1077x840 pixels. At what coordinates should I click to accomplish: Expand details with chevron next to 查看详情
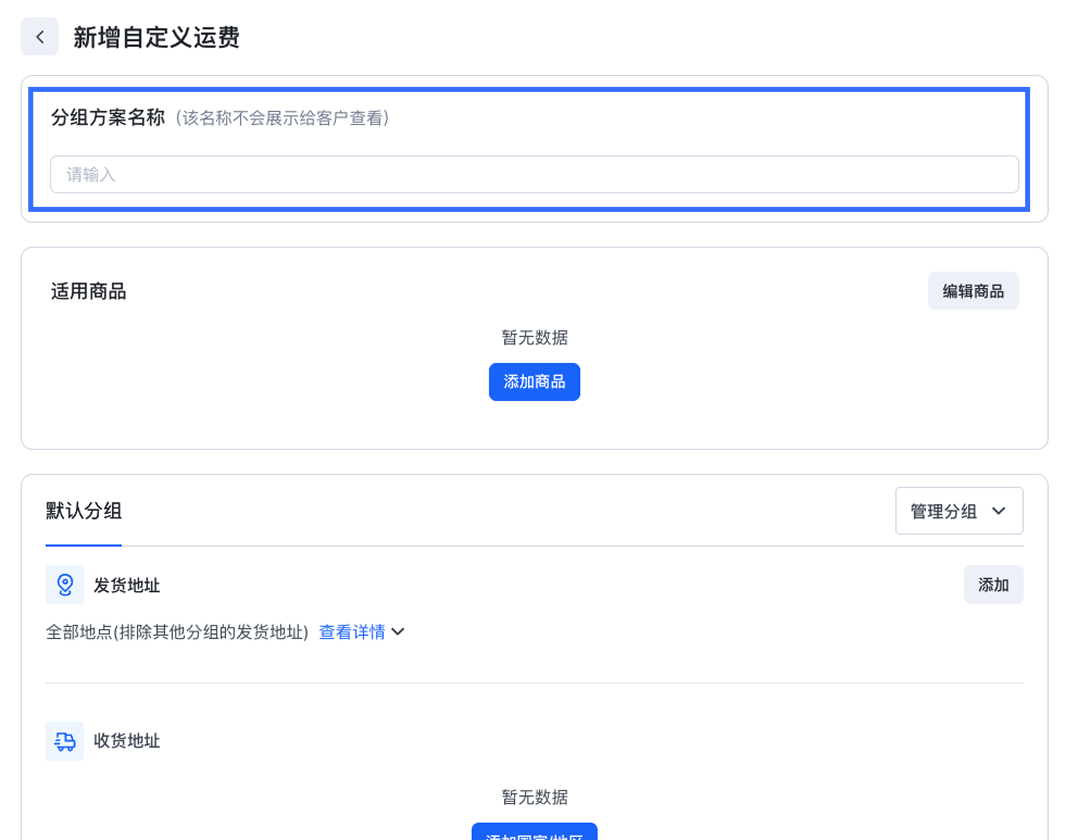398,632
